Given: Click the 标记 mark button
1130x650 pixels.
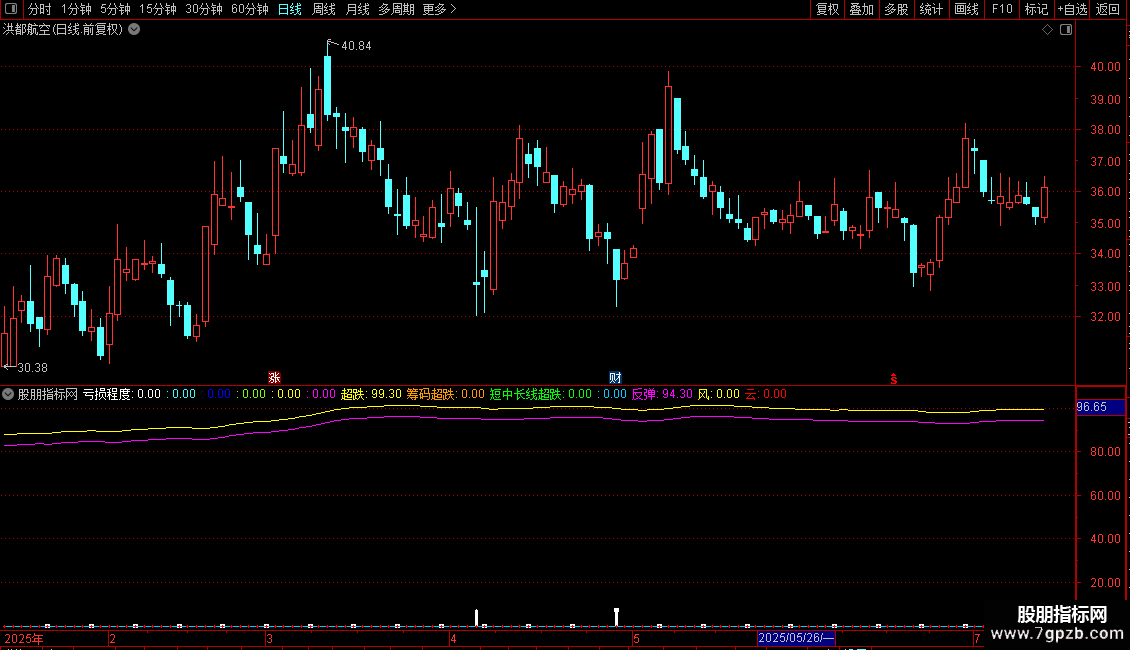Looking at the screenshot, I should click(x=1036, y=9).
